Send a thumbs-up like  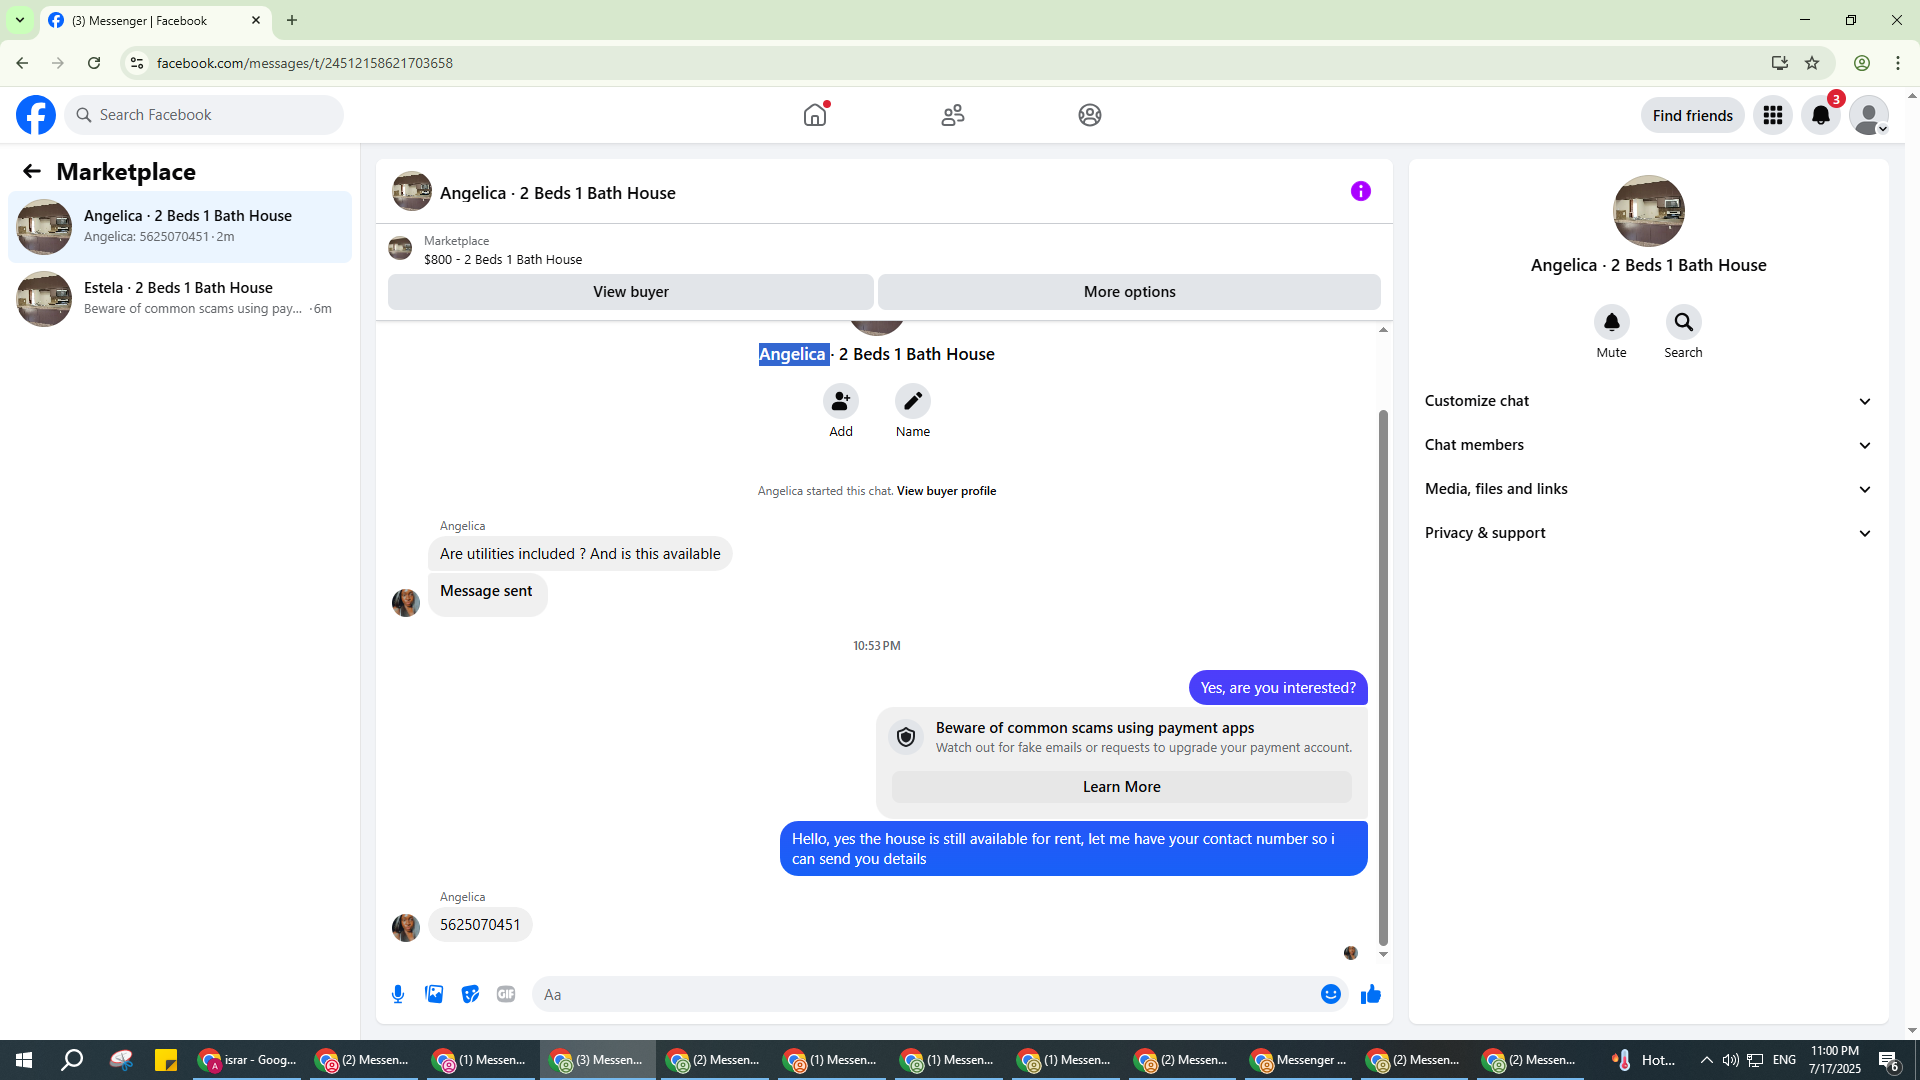(1371, 994)
